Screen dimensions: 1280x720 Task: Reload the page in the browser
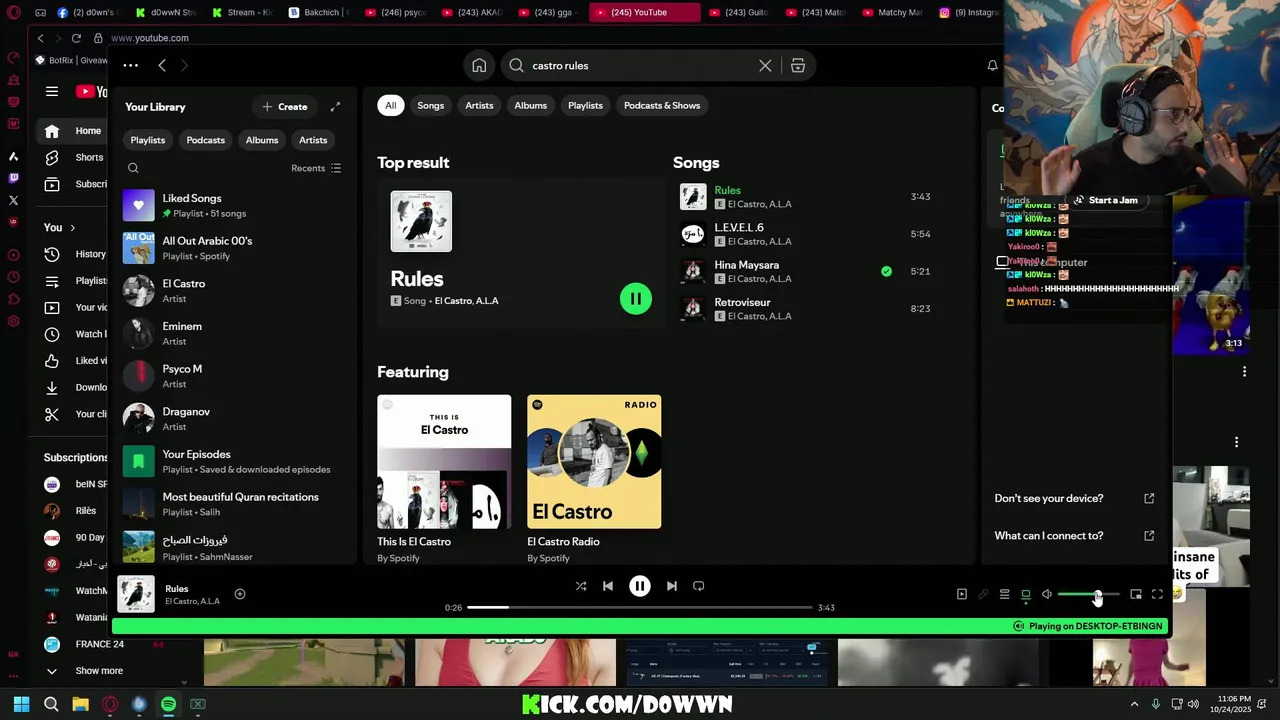point(76,38)
